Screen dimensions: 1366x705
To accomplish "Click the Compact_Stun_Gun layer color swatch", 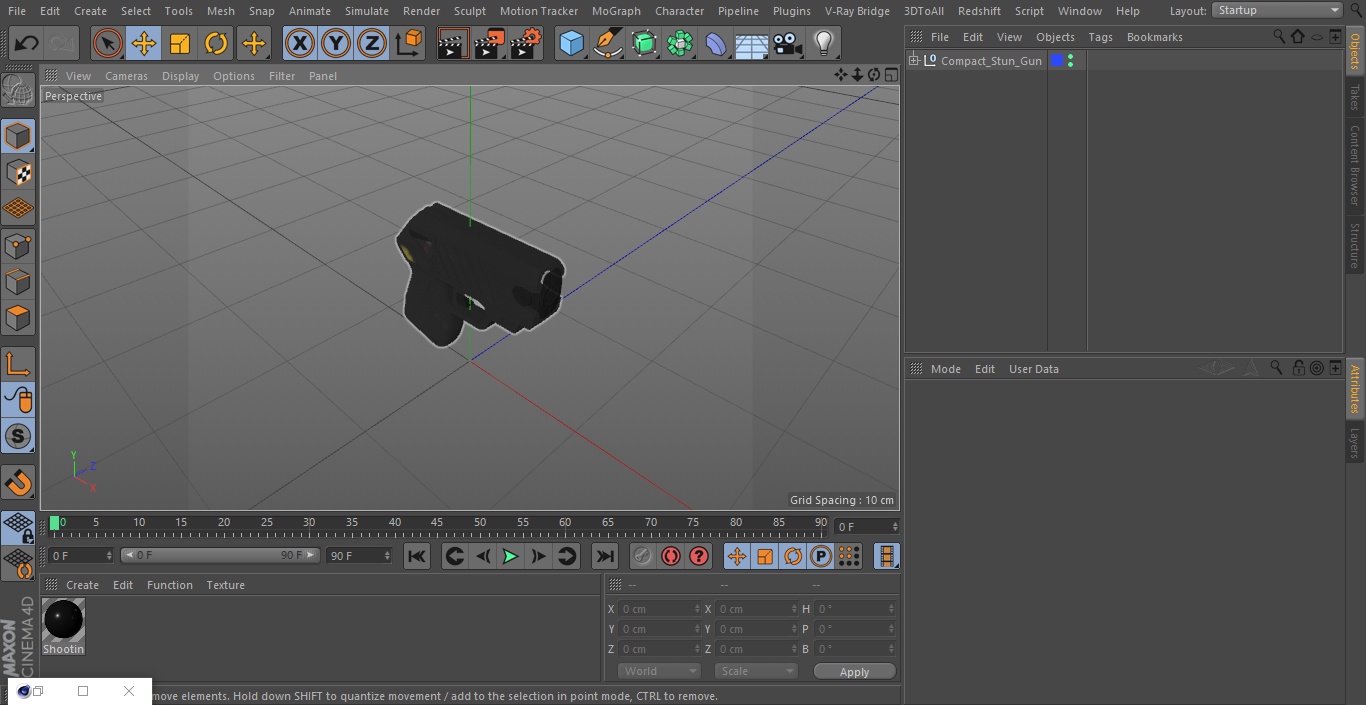I will click(1056, 61).
